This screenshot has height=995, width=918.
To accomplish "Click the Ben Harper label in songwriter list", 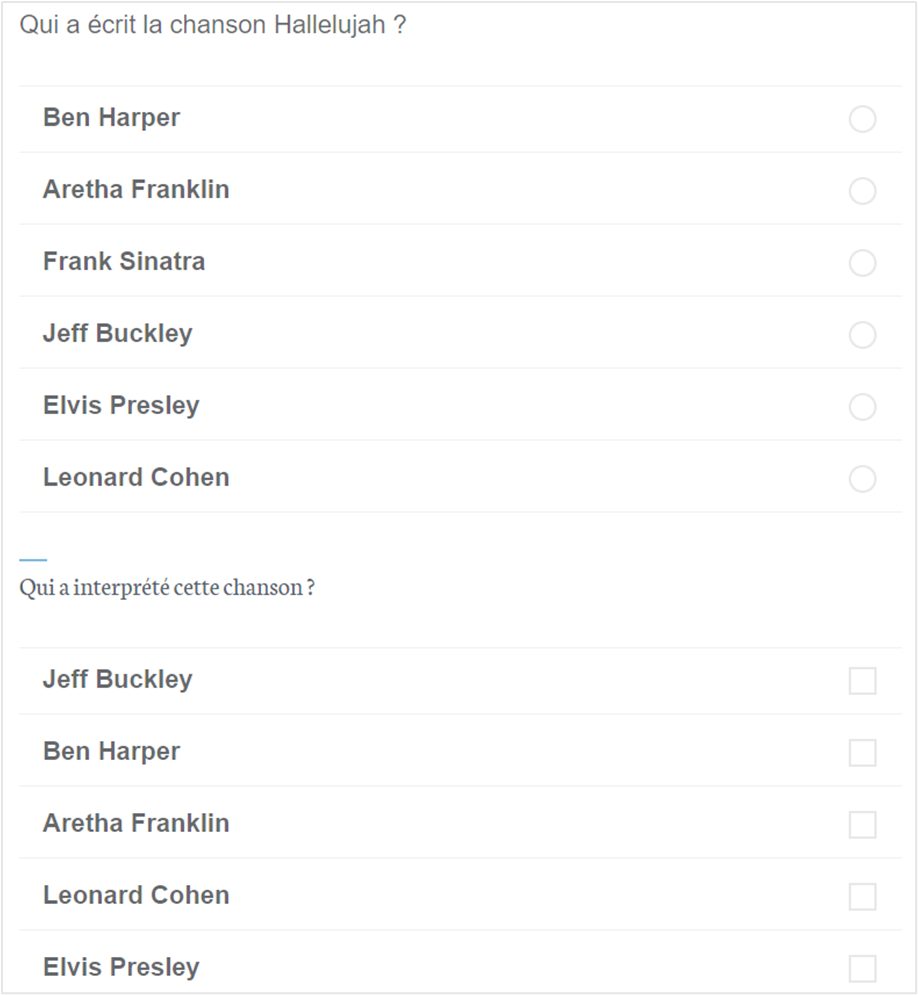I will [x=111, y=118].
